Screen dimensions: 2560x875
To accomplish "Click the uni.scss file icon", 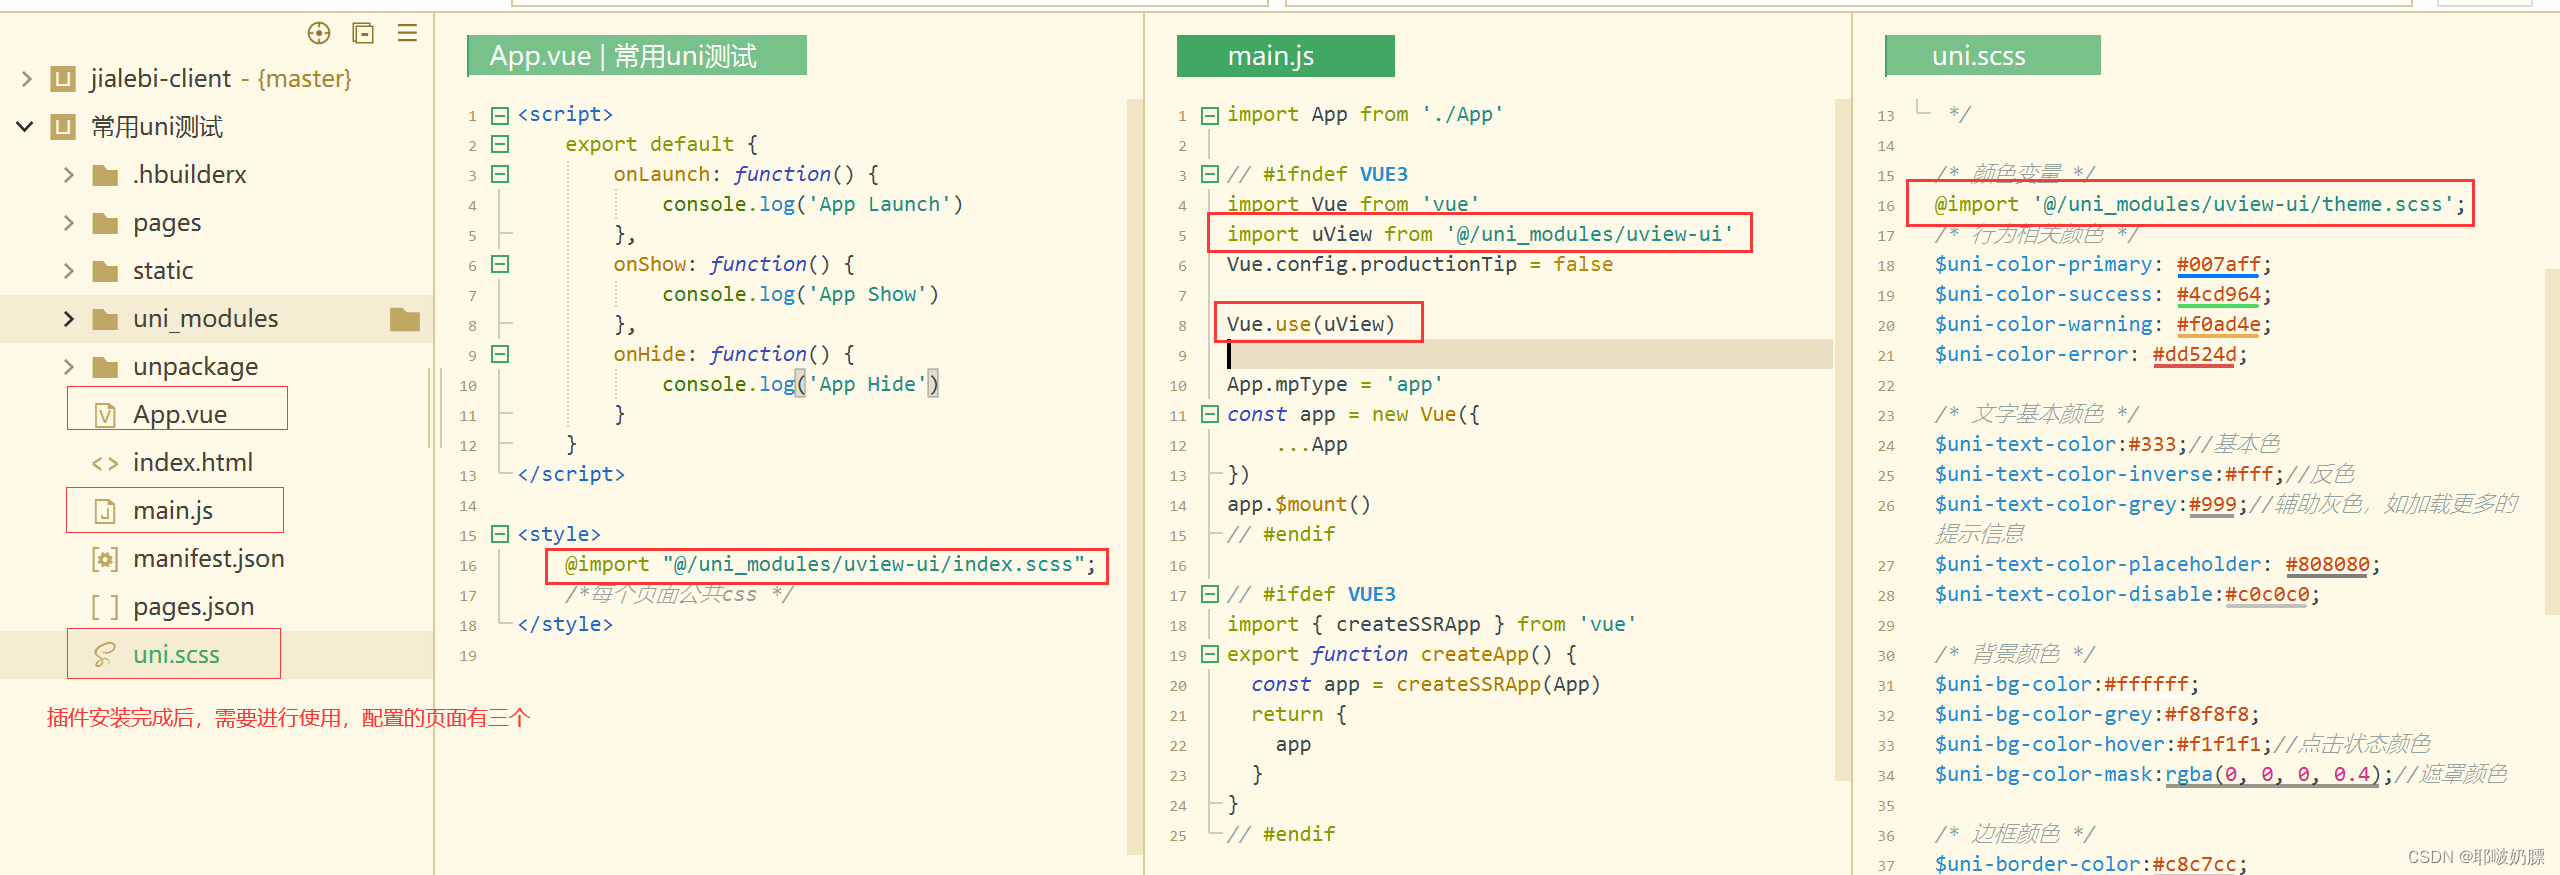I will [x=105, y=655].
